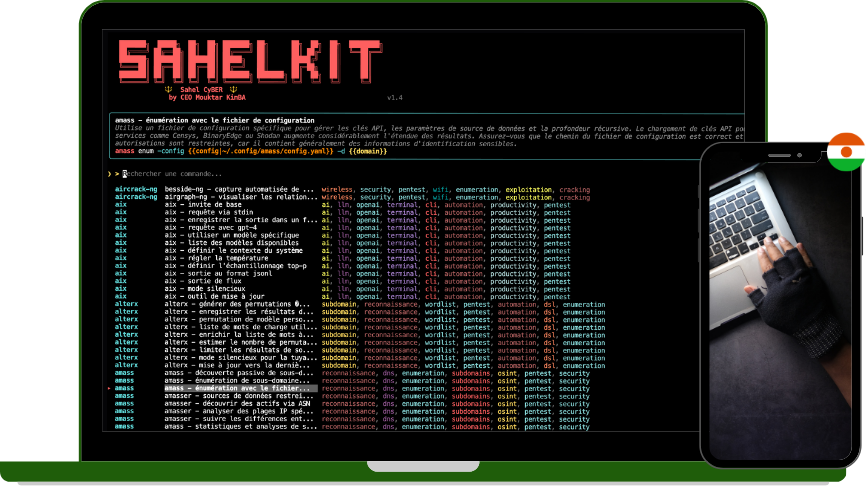
Task: Select 'alterx – mode silencieux pour la tuya' row
Action: [360, 358]
